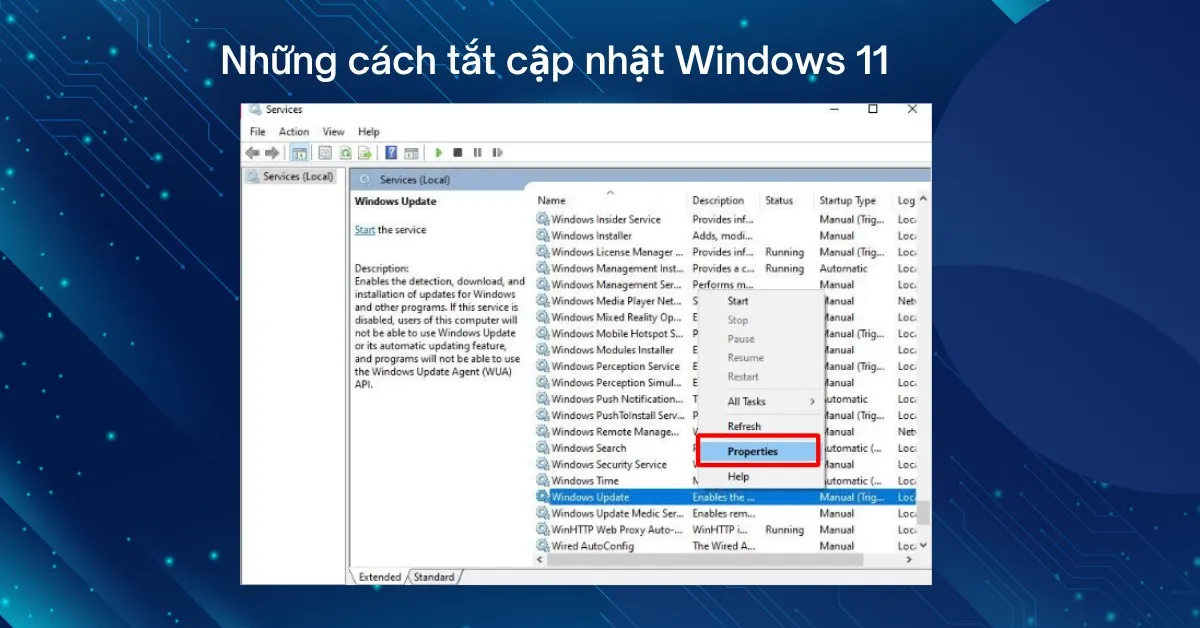The height and width of the screenshot is (628, 1200).
Task: Toggle the Show/Hide Console Tree toolbar icon
Action: coord(299,153)
